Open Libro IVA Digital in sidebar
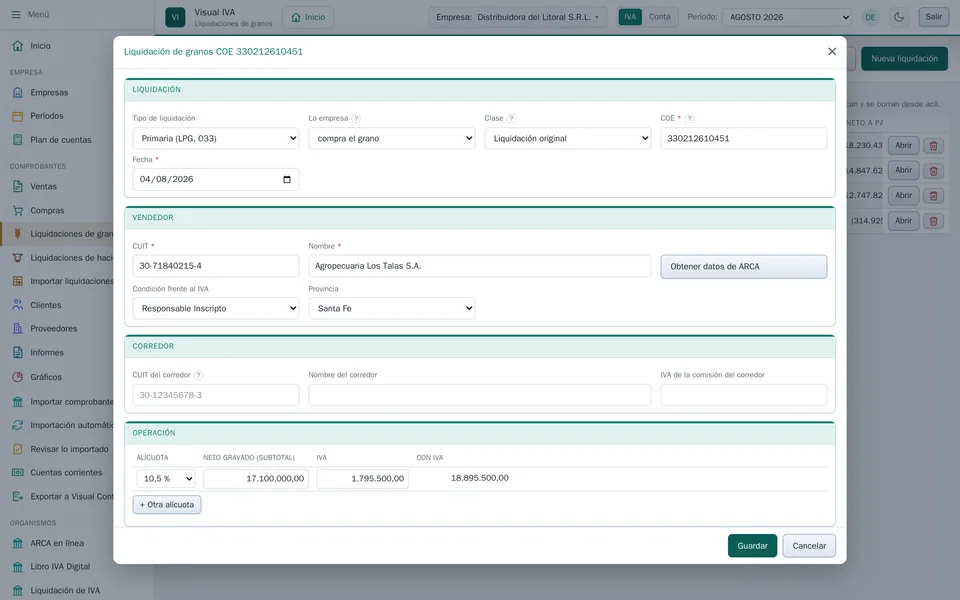Image resolution: width=960 pixels, height=600 pixels. (60, 567)
